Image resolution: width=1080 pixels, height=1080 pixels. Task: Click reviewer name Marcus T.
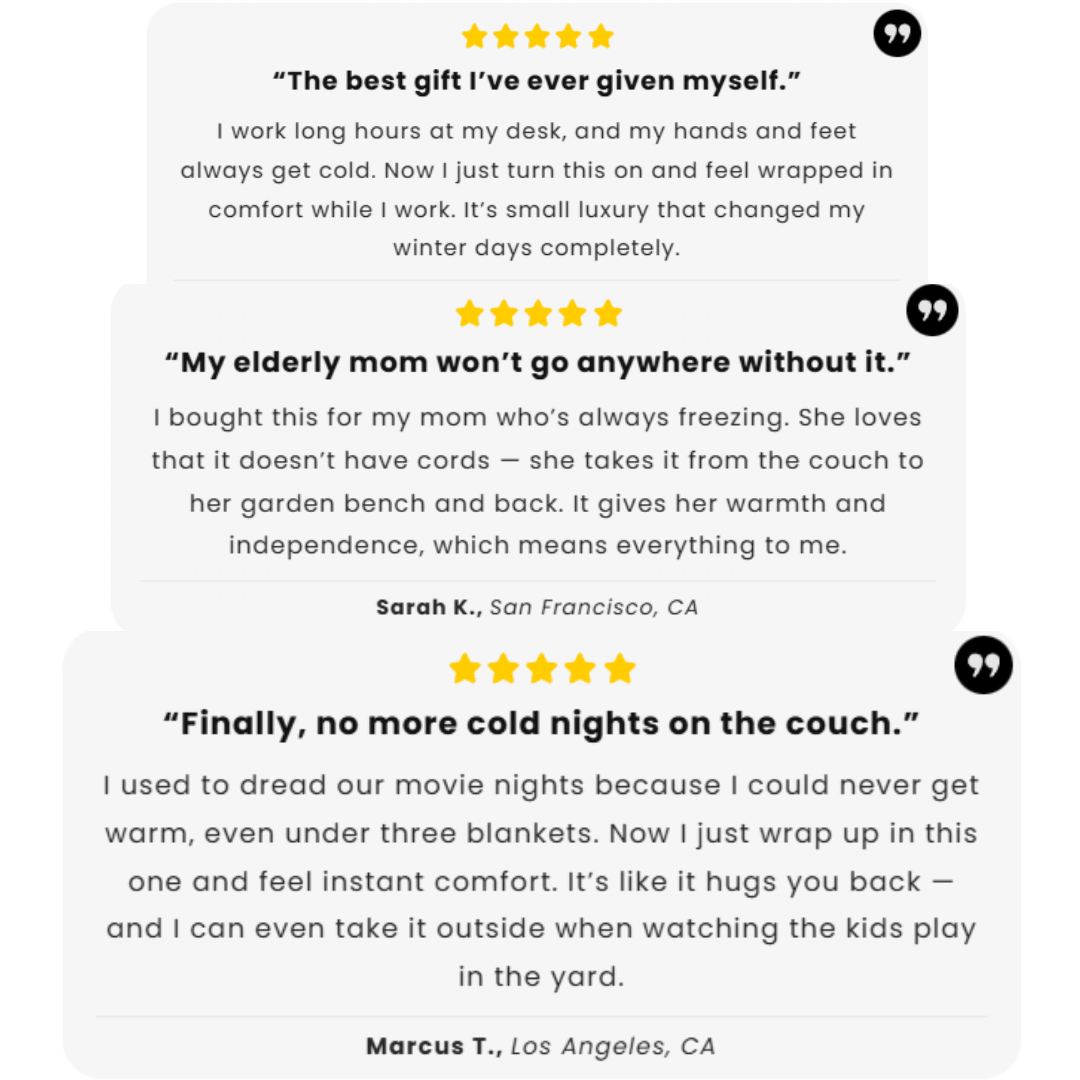click(x=434, y=1047)
